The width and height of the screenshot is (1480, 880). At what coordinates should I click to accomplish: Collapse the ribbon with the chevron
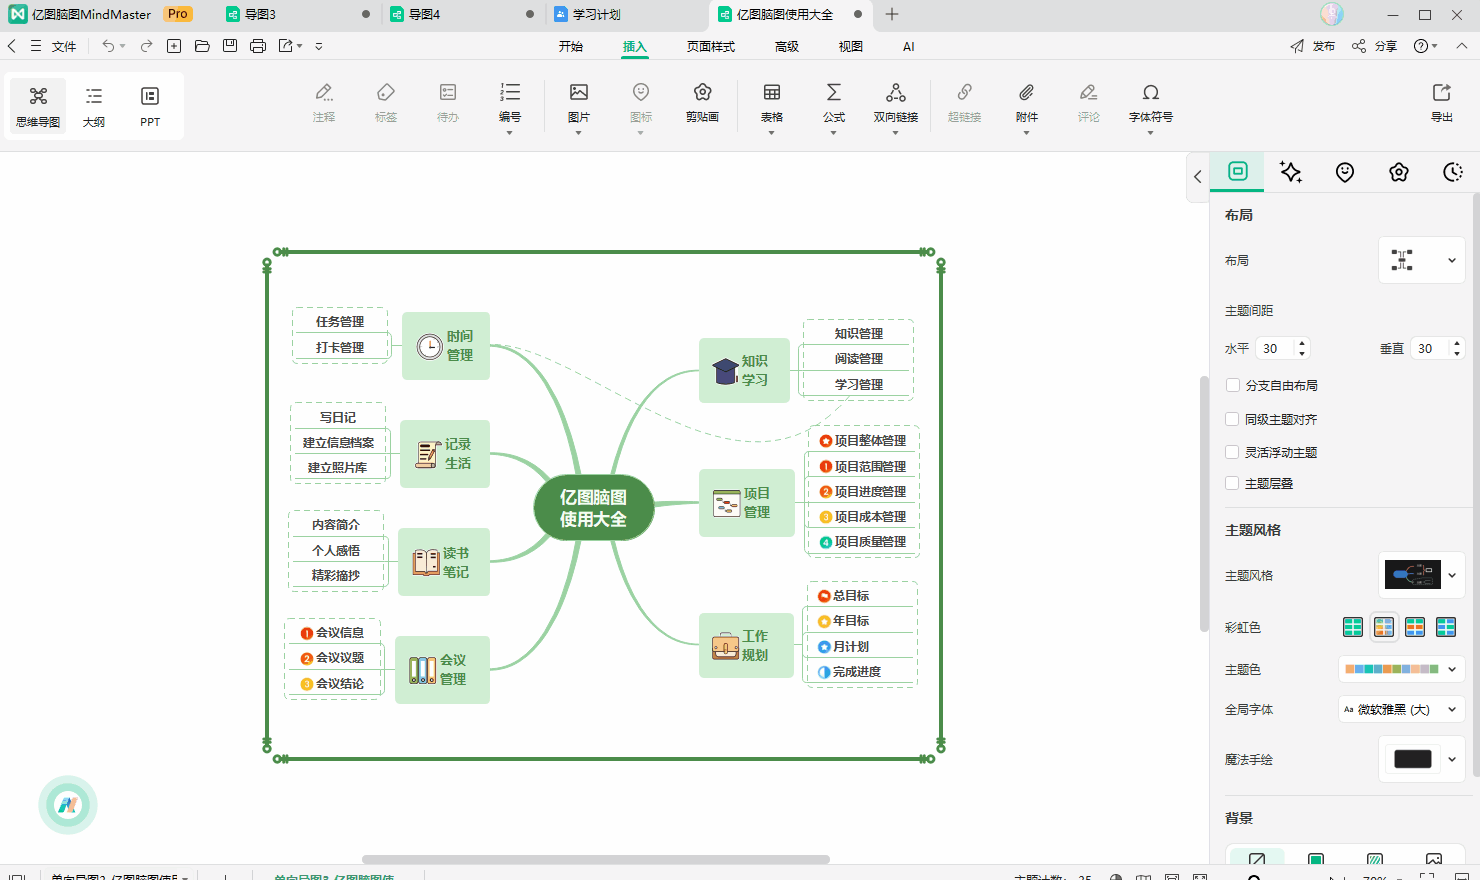coord(1461,46)
